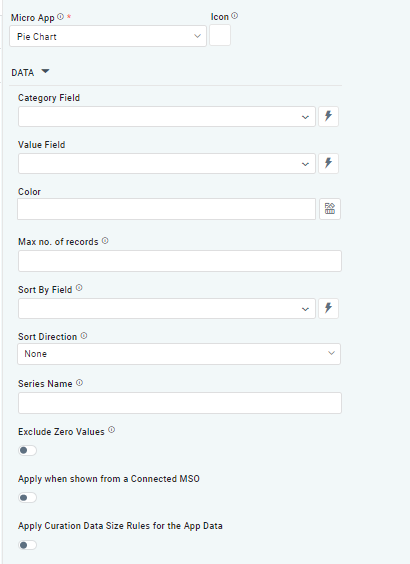Enable the Exclude Zero Values toggle

[x=27, y=450]
